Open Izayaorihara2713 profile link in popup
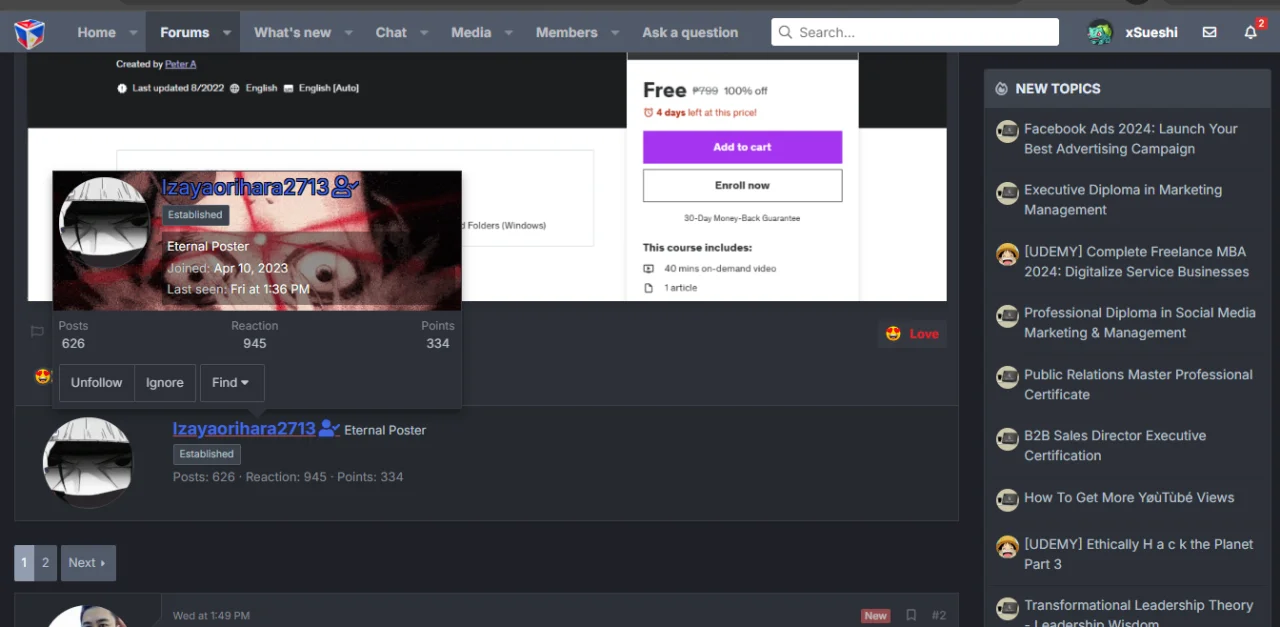The width and height of the screenshot is (1280, 627). click(x=245, y=187)
